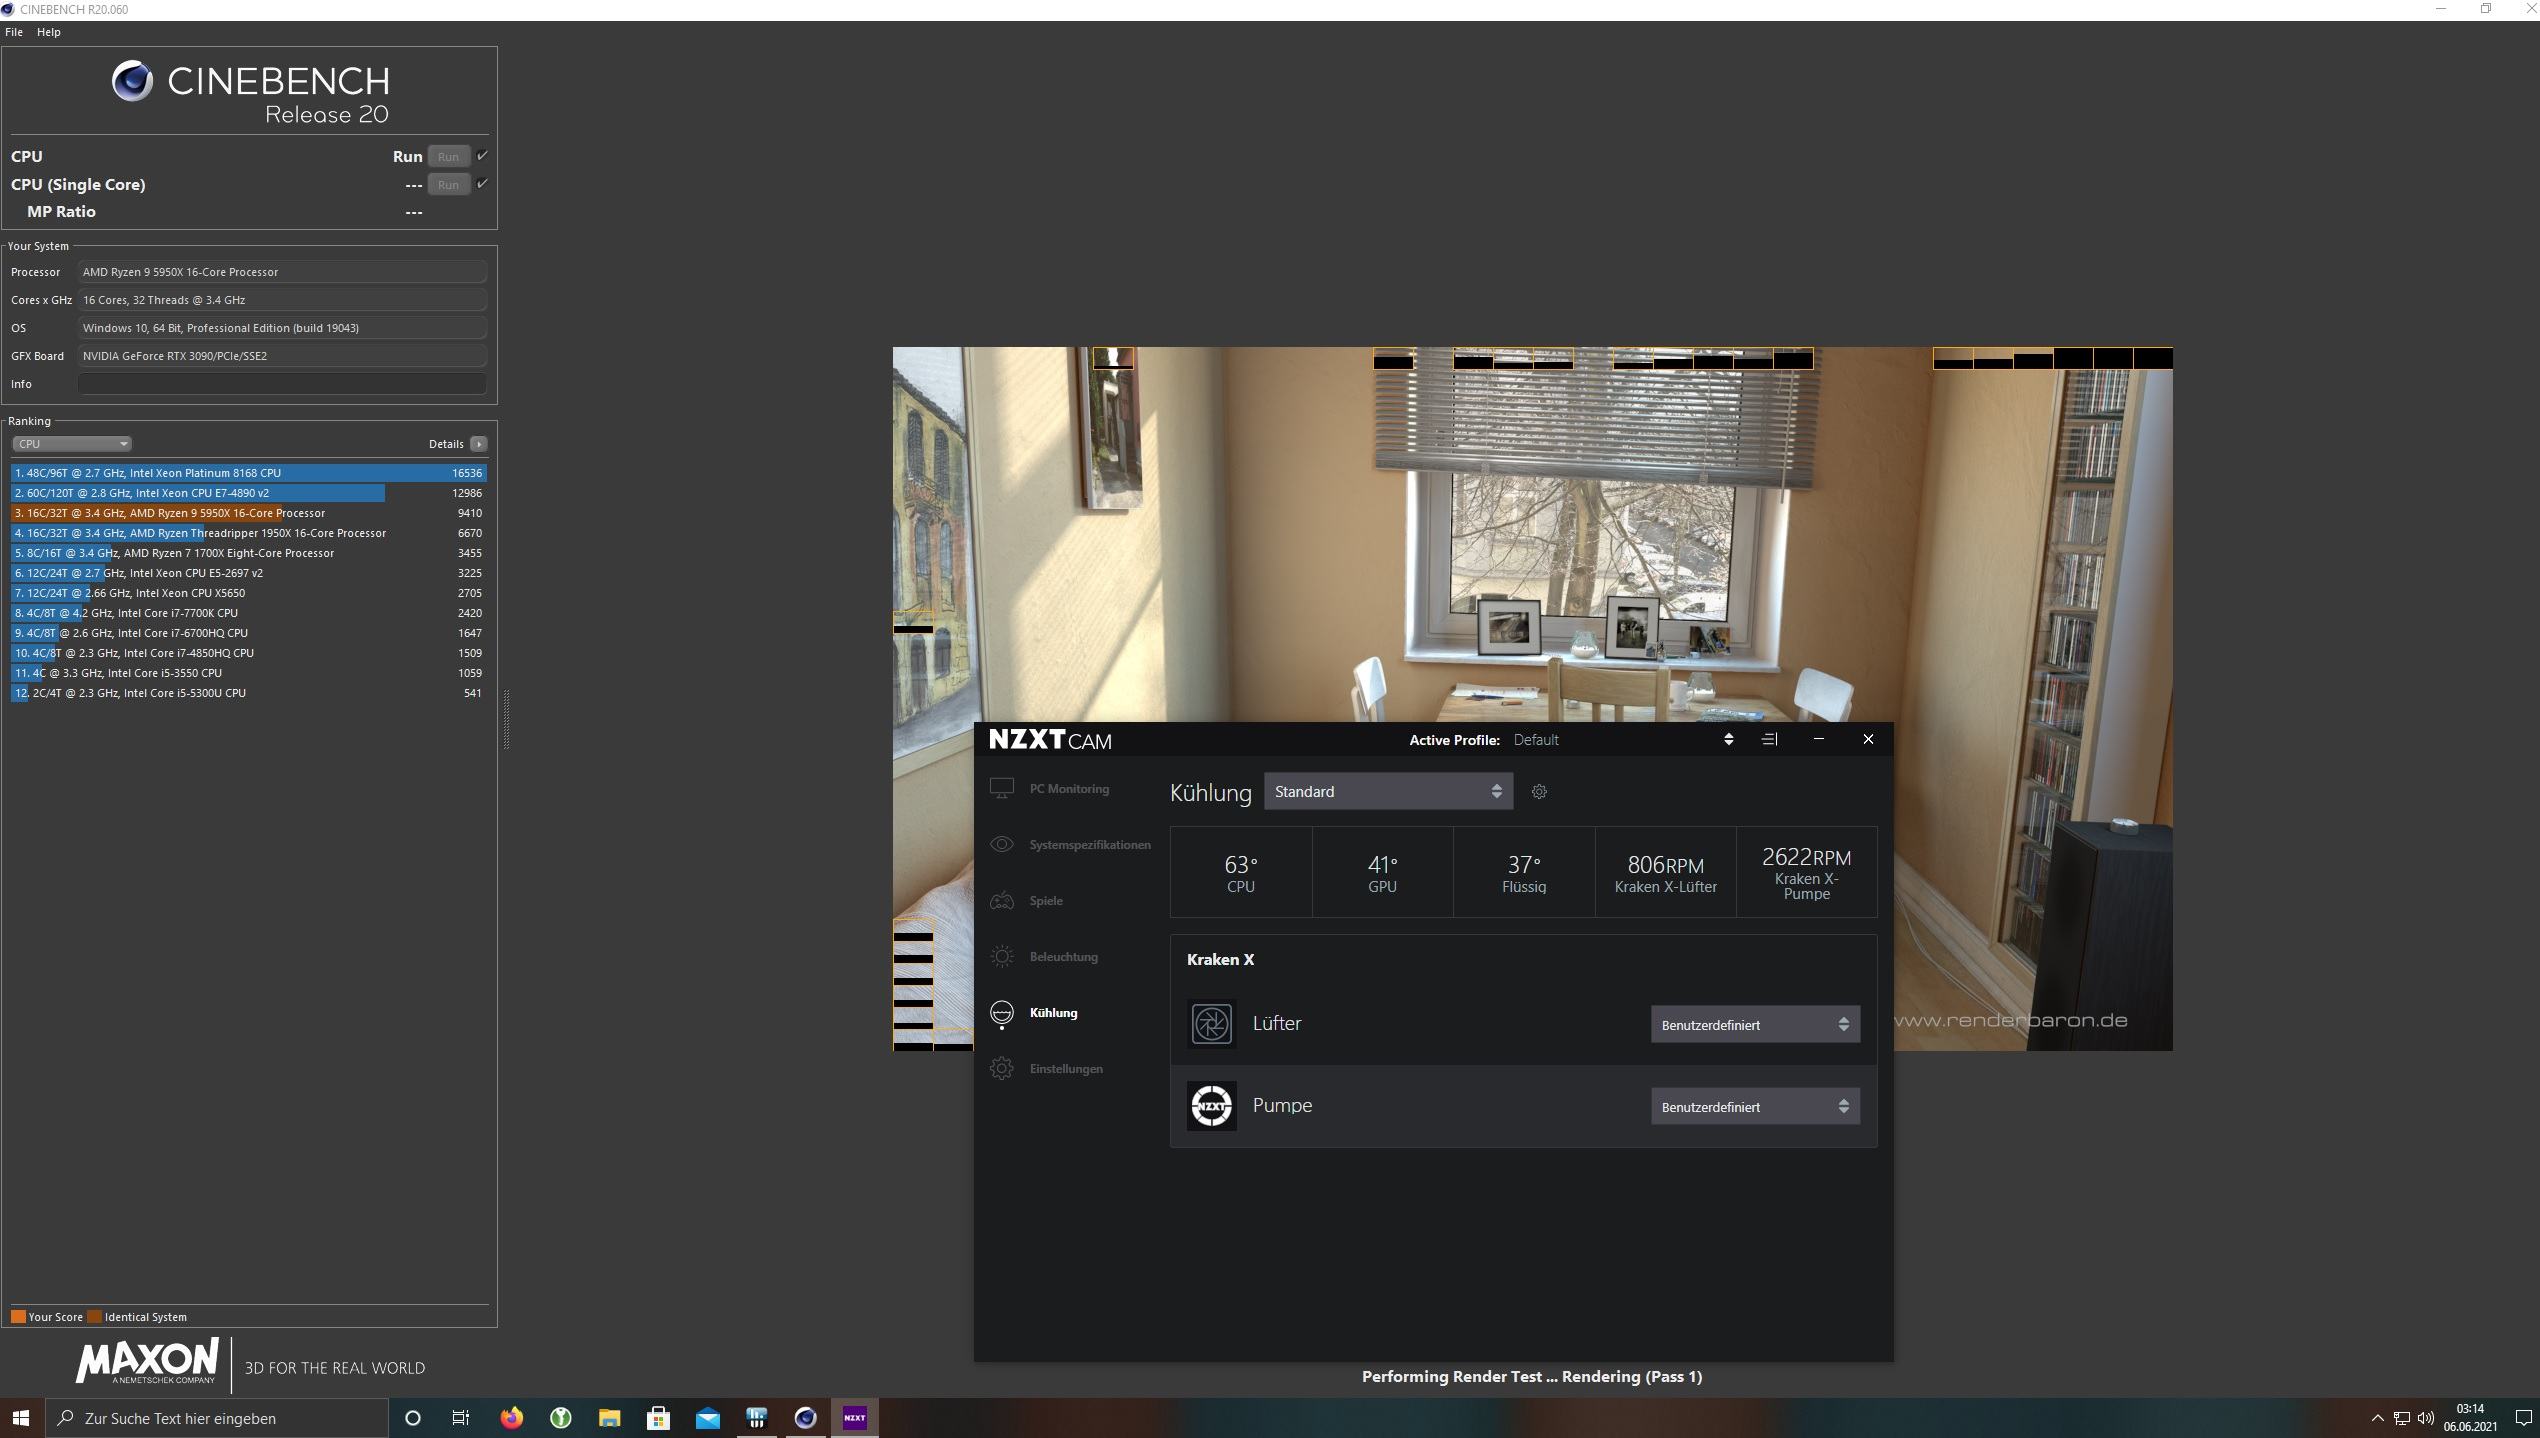The width and height of the screenshot is (2540, 1438).
Task: Open the green Xbox-style taskbar icon
Action: click(x=560, y=1417)
